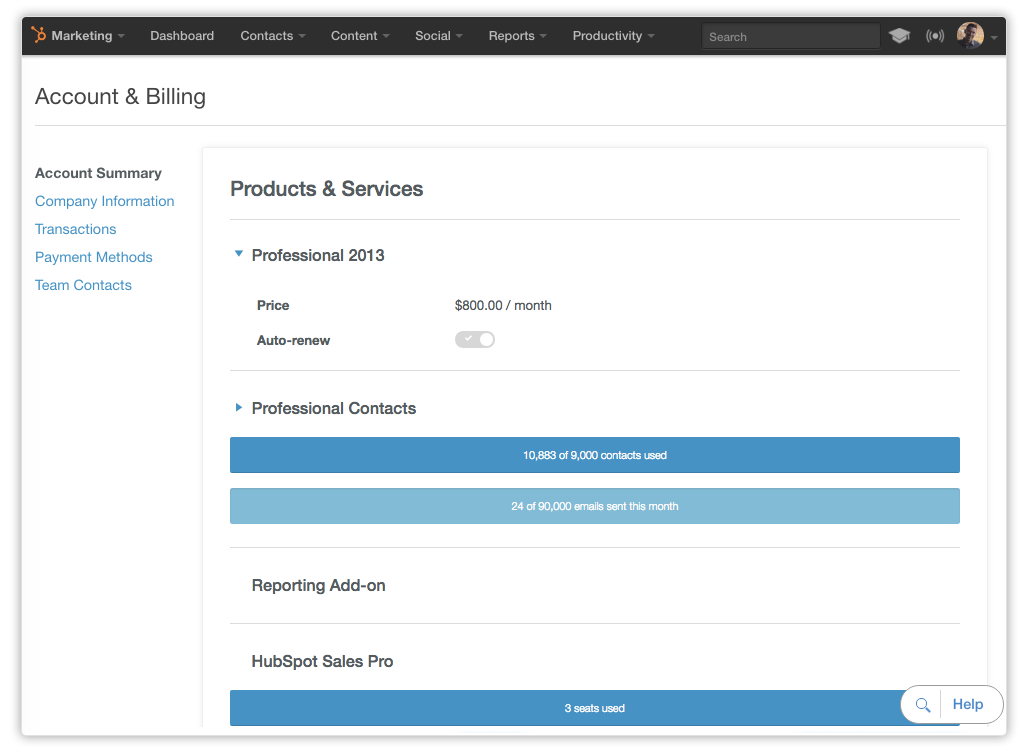Click the notifications broadcast icon
The height and width of the screenshot is (755, 1026).
point(934,35)
